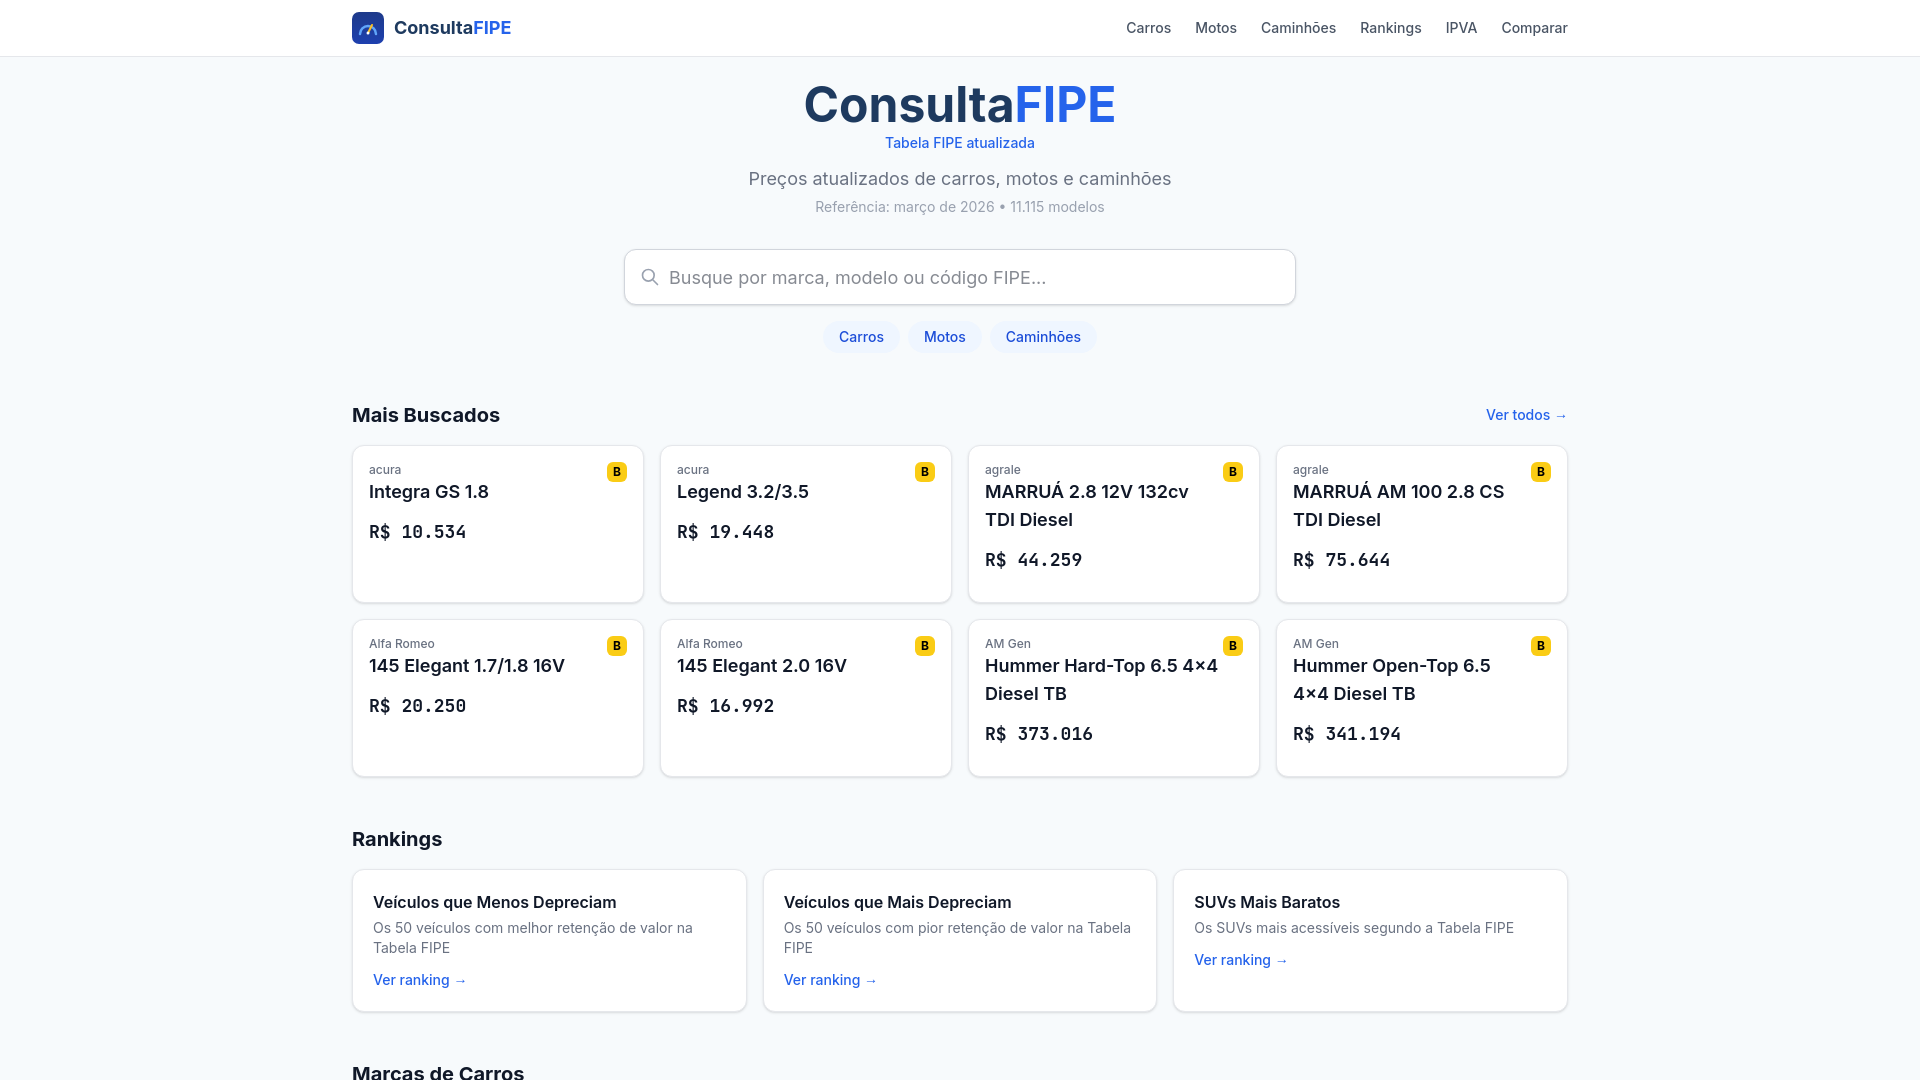Open Caminhões in the top navigation
Image resolution: width=1920 pixels, height=1080 pixels.
1298,28
